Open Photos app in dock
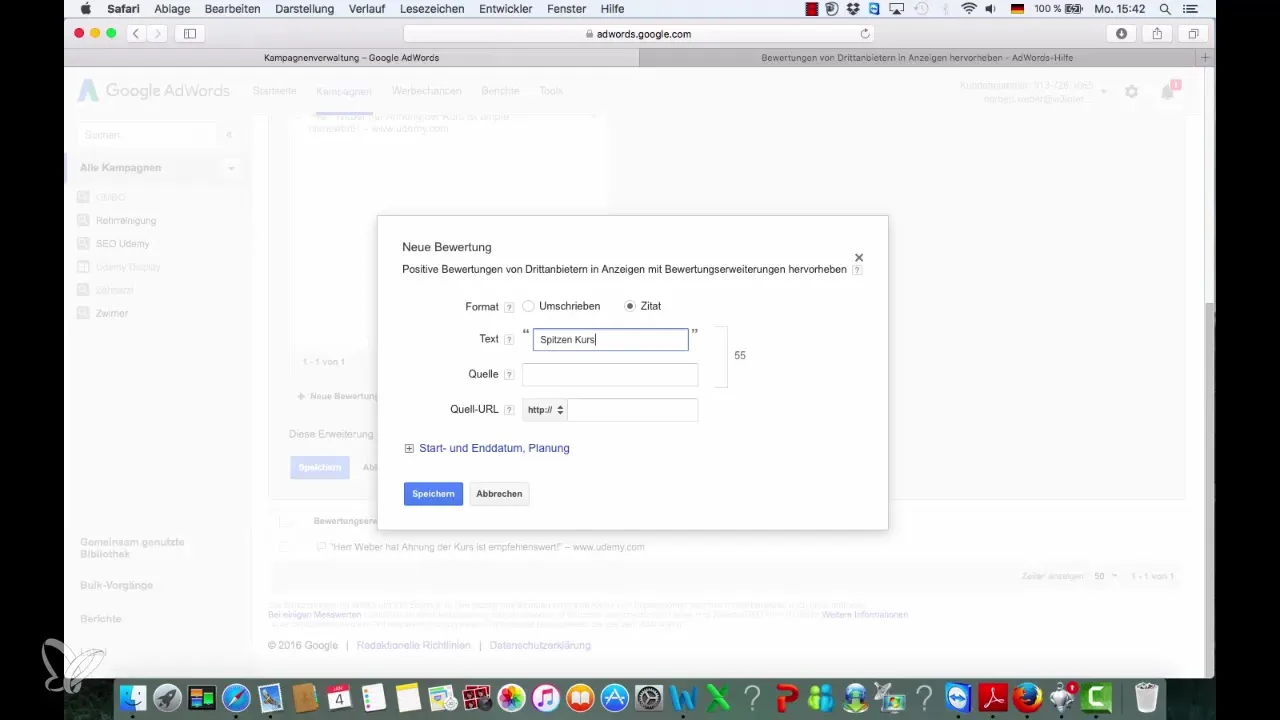 point(511,697)
